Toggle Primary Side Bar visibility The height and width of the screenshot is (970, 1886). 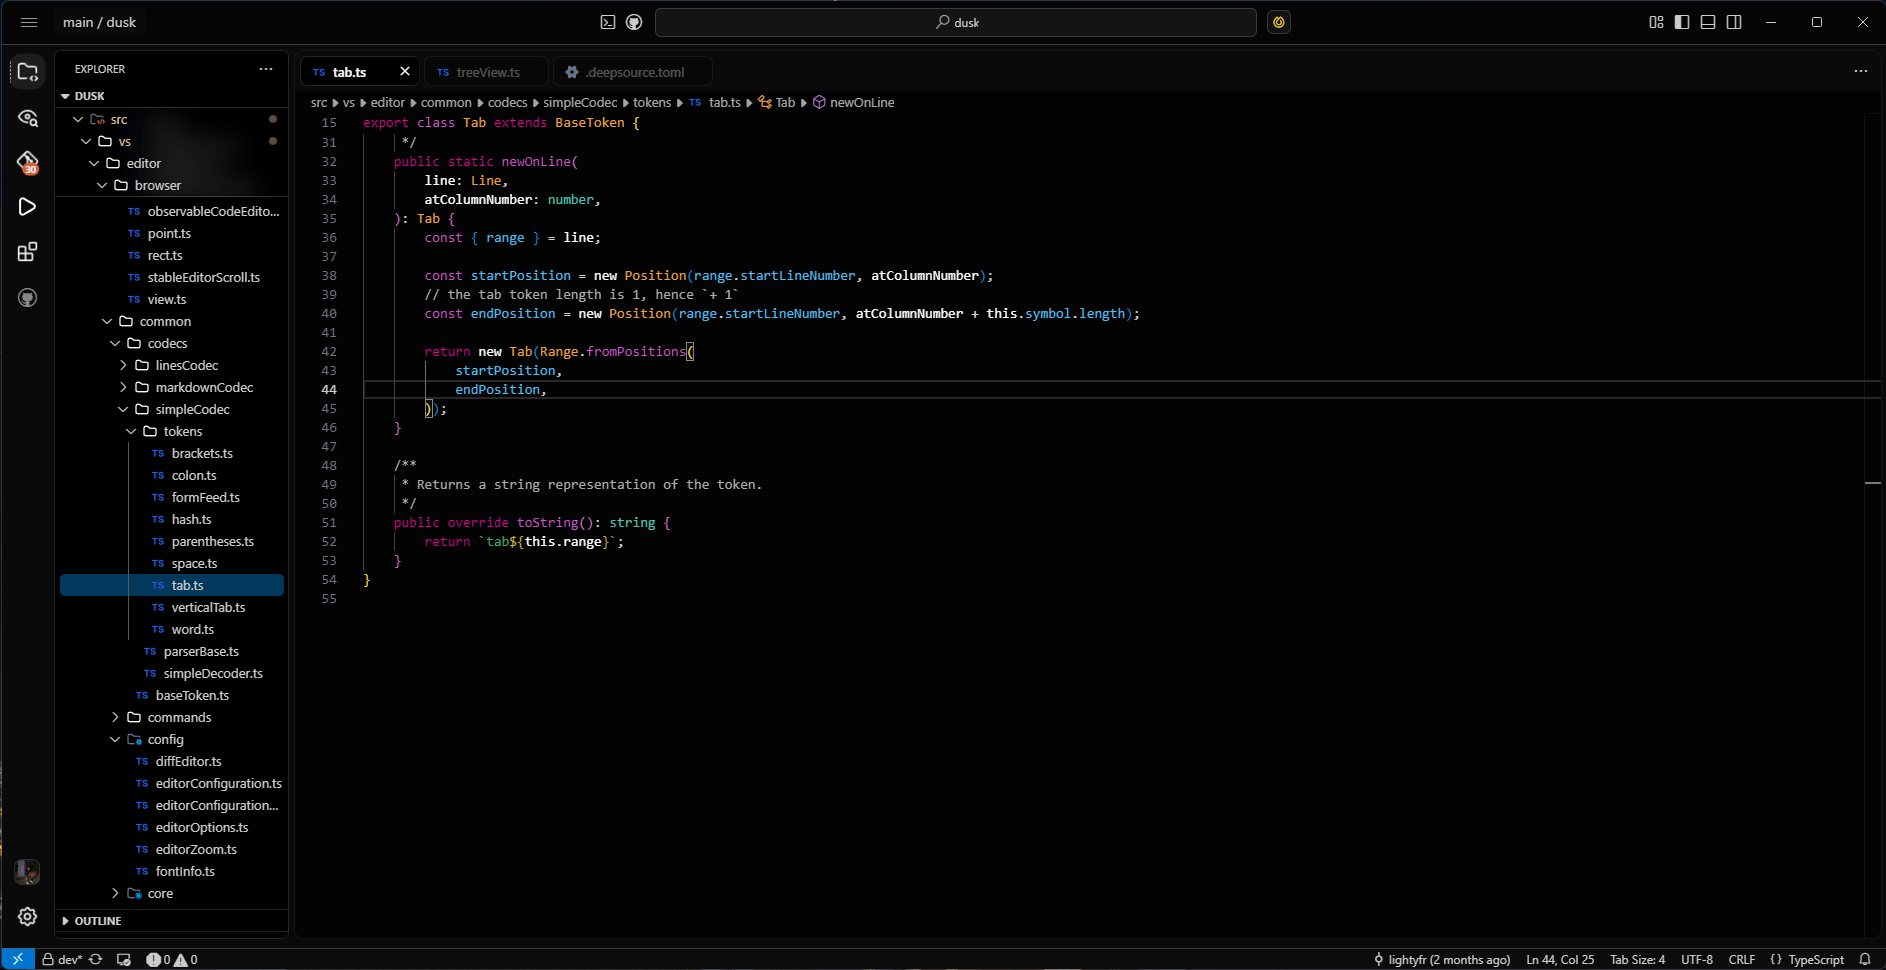pyautogui.click(x=1682, y=22)
